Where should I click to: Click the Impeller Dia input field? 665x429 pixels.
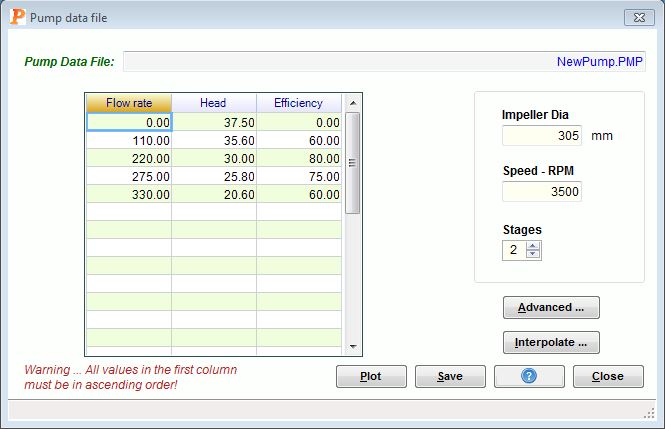pyautogui.click(x=542, y=136)
